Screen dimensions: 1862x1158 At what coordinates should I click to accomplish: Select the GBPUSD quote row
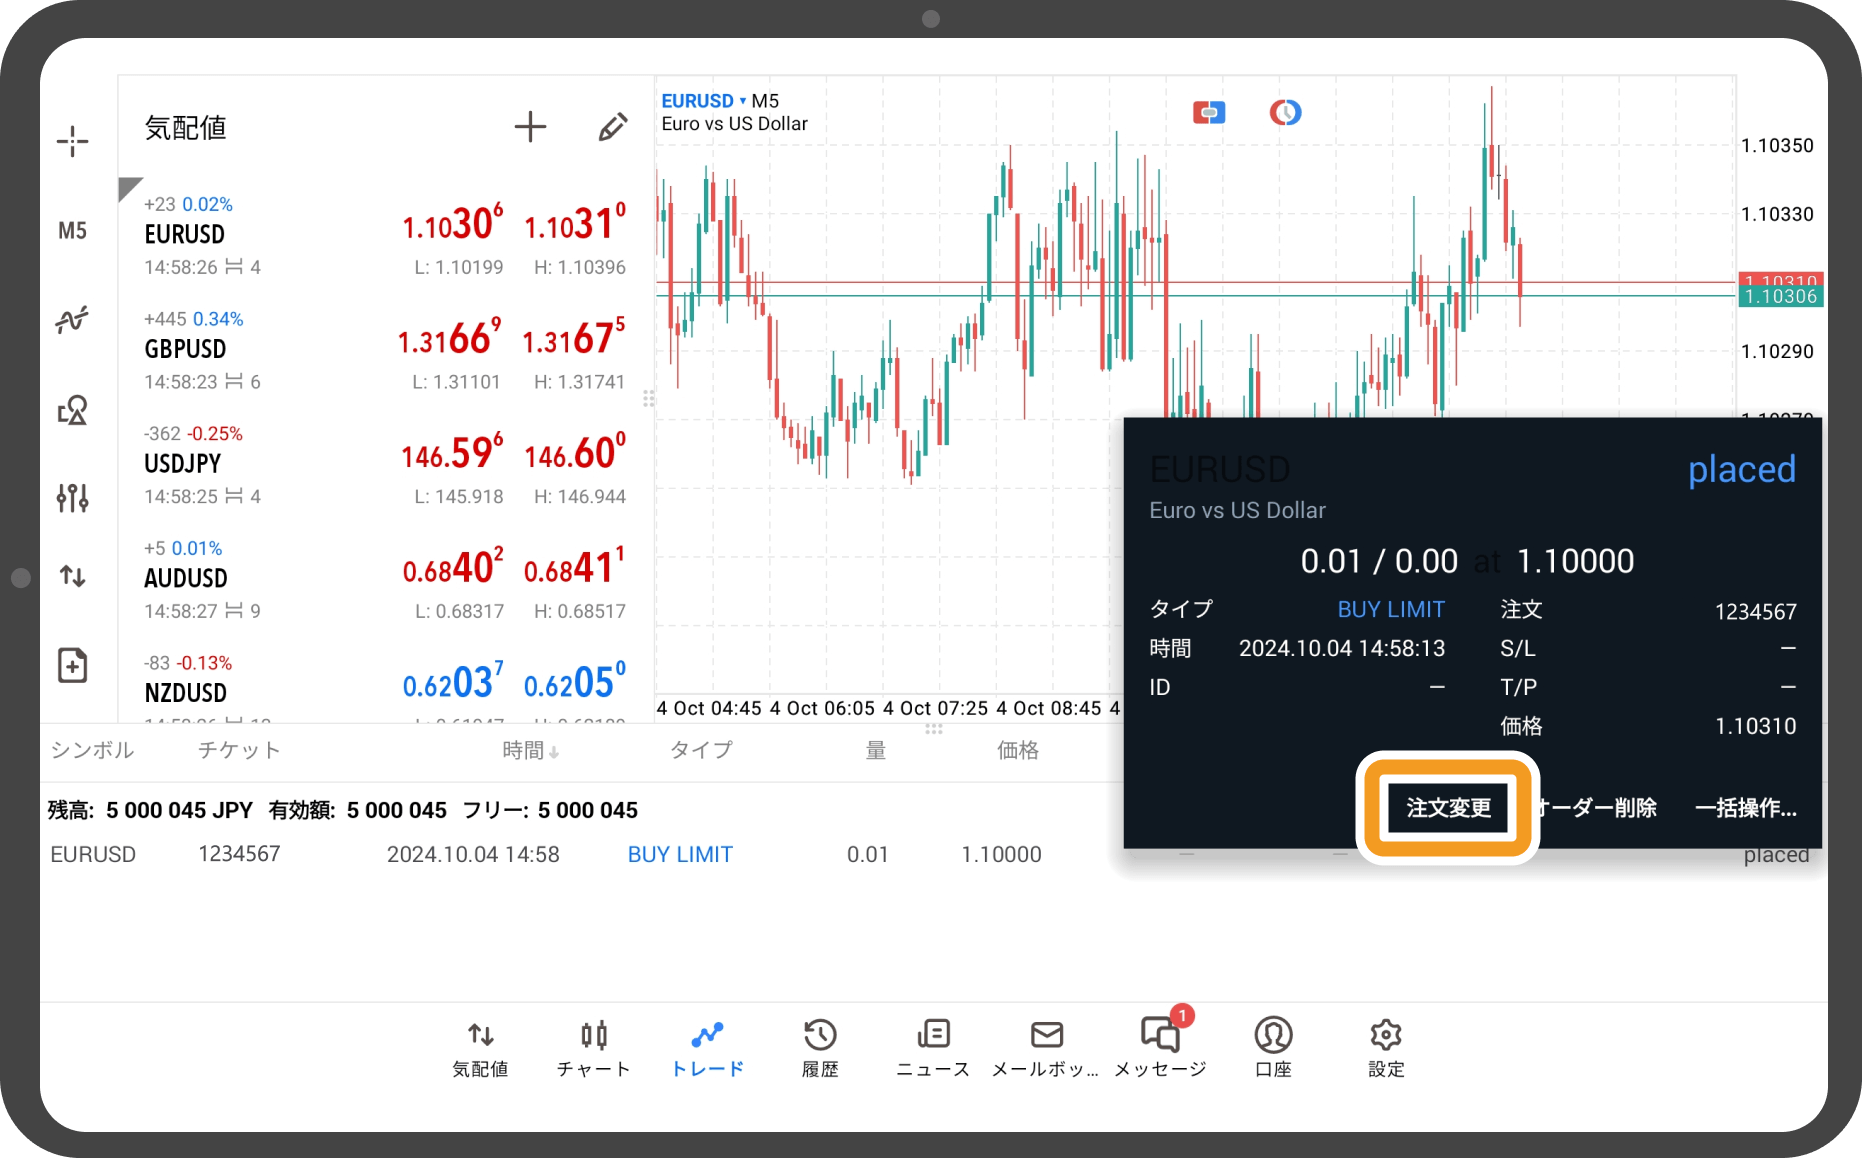(x=386, y=350)
